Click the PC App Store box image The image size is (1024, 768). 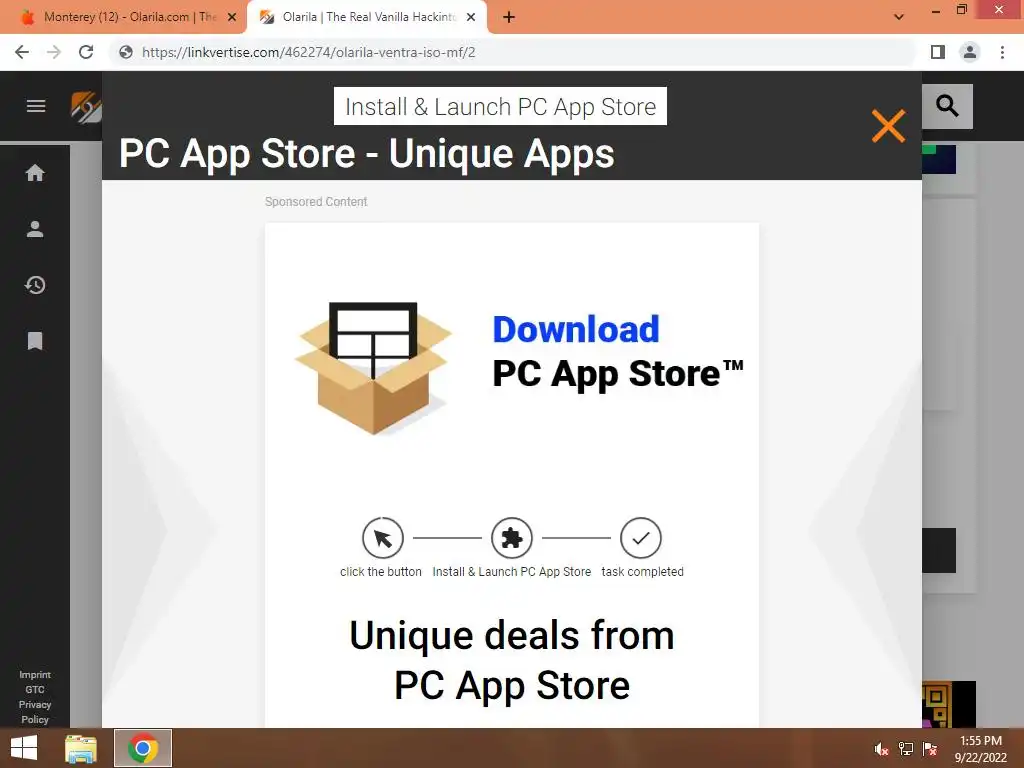tap(374, 368)
